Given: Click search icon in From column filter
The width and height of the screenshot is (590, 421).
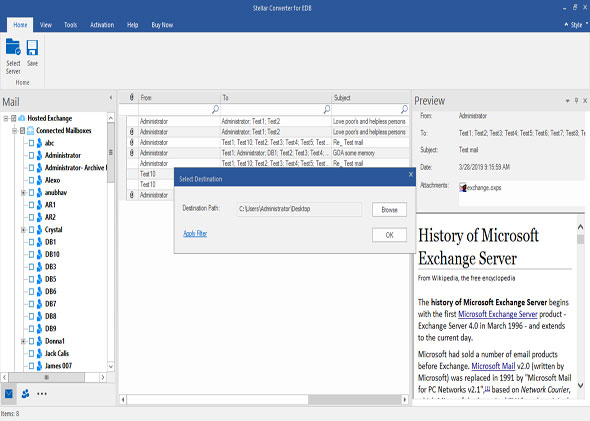Looking at the screenshot, I should click(x=215, y=109).
